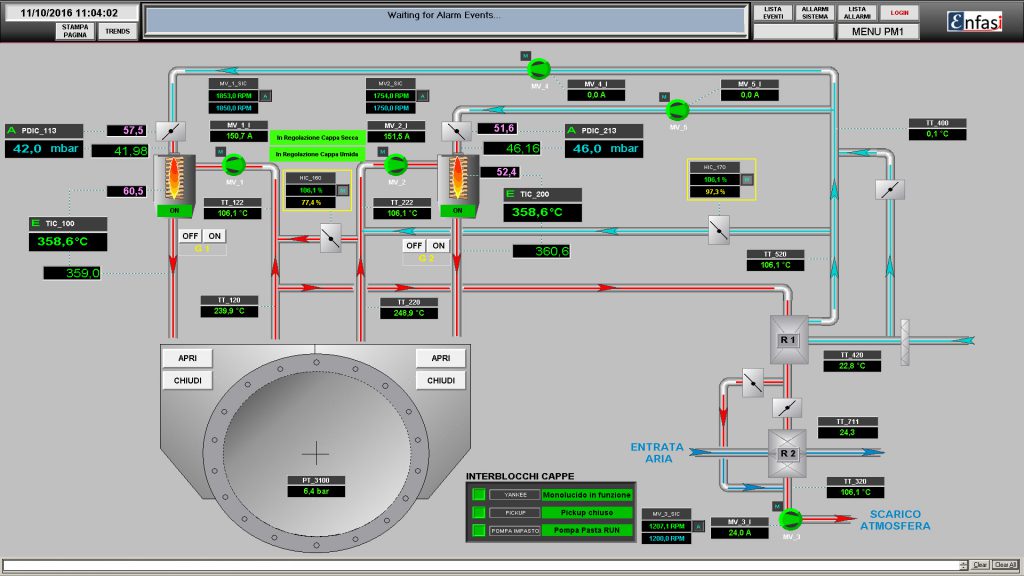The image size is (1024, 576).
Task: Click the left CHIUDI hood button
Action: tap(187, 380)
